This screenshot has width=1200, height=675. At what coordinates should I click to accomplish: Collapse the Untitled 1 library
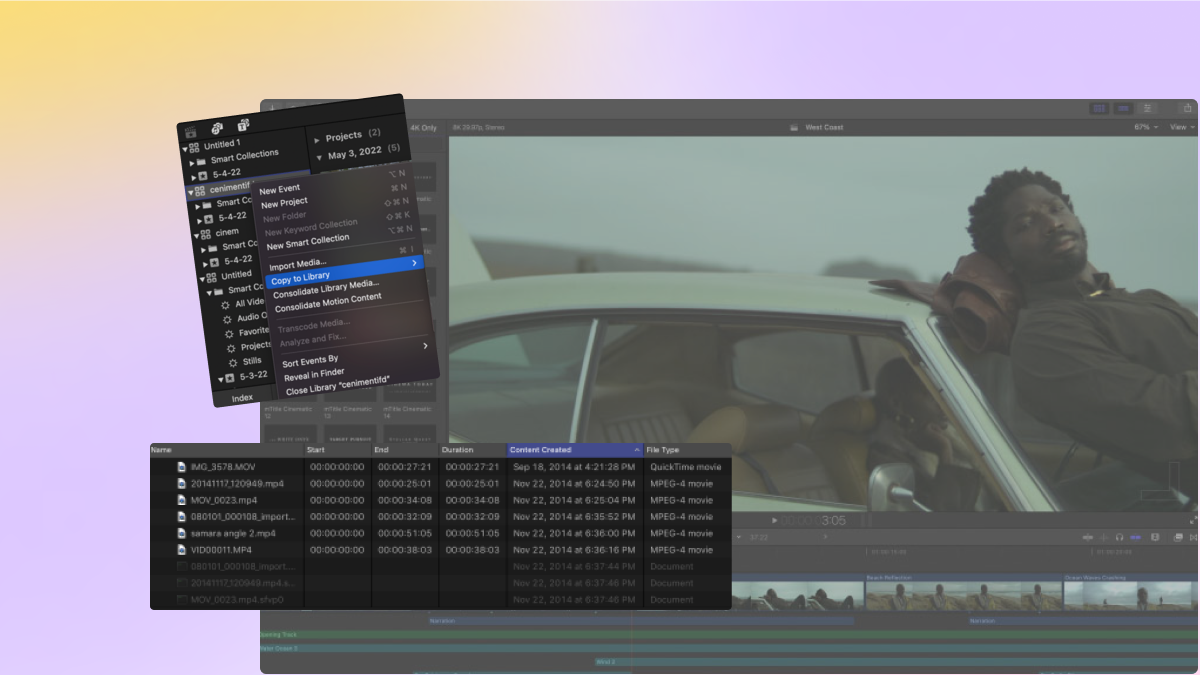click(185, 149)
